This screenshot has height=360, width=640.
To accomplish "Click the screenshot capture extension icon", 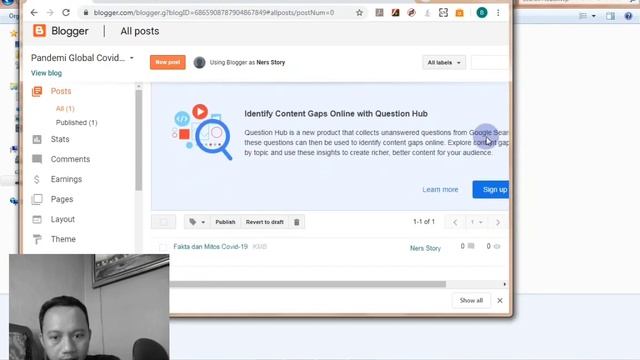I will tap(443, 13).
